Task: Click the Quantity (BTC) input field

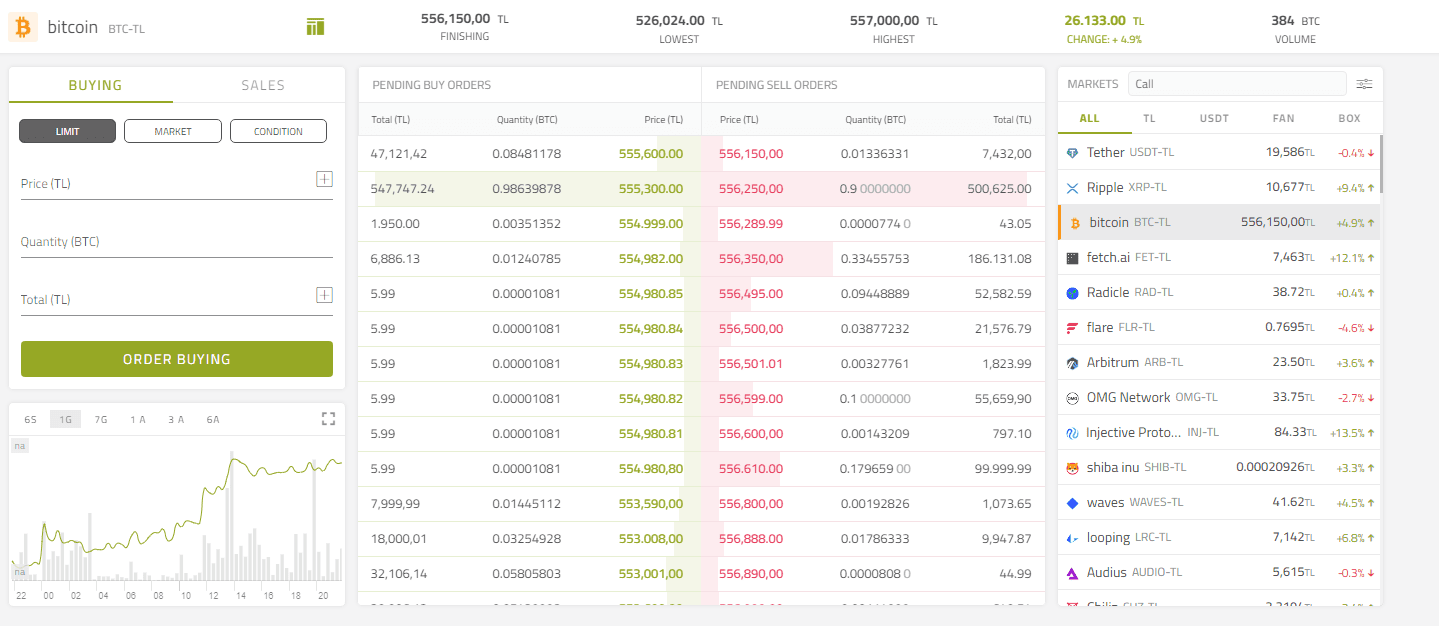Action: click(x=177, y=241)
